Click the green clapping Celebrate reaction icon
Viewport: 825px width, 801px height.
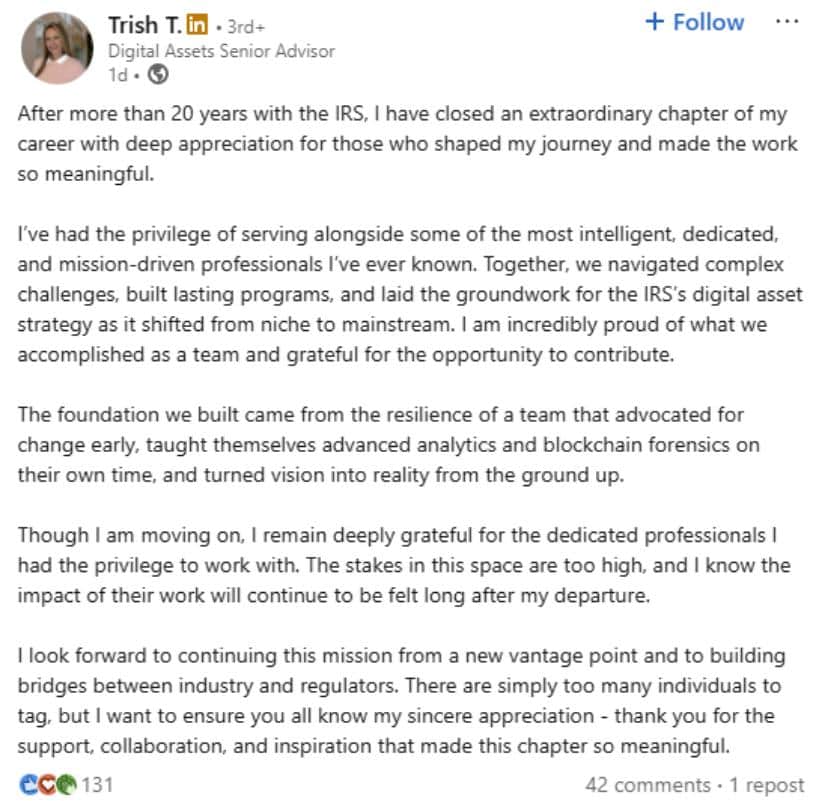pos(66,785)
